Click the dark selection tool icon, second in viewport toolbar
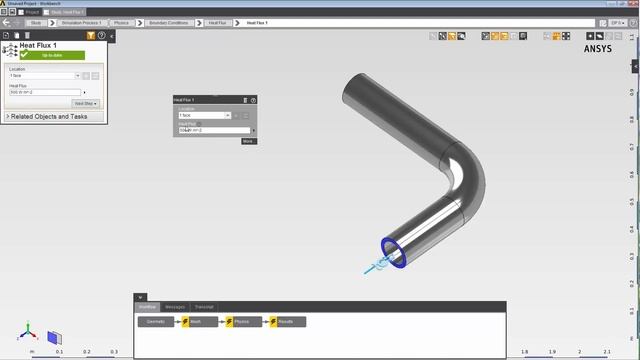This screenshot has width=640, height=360. coord(442,36)
